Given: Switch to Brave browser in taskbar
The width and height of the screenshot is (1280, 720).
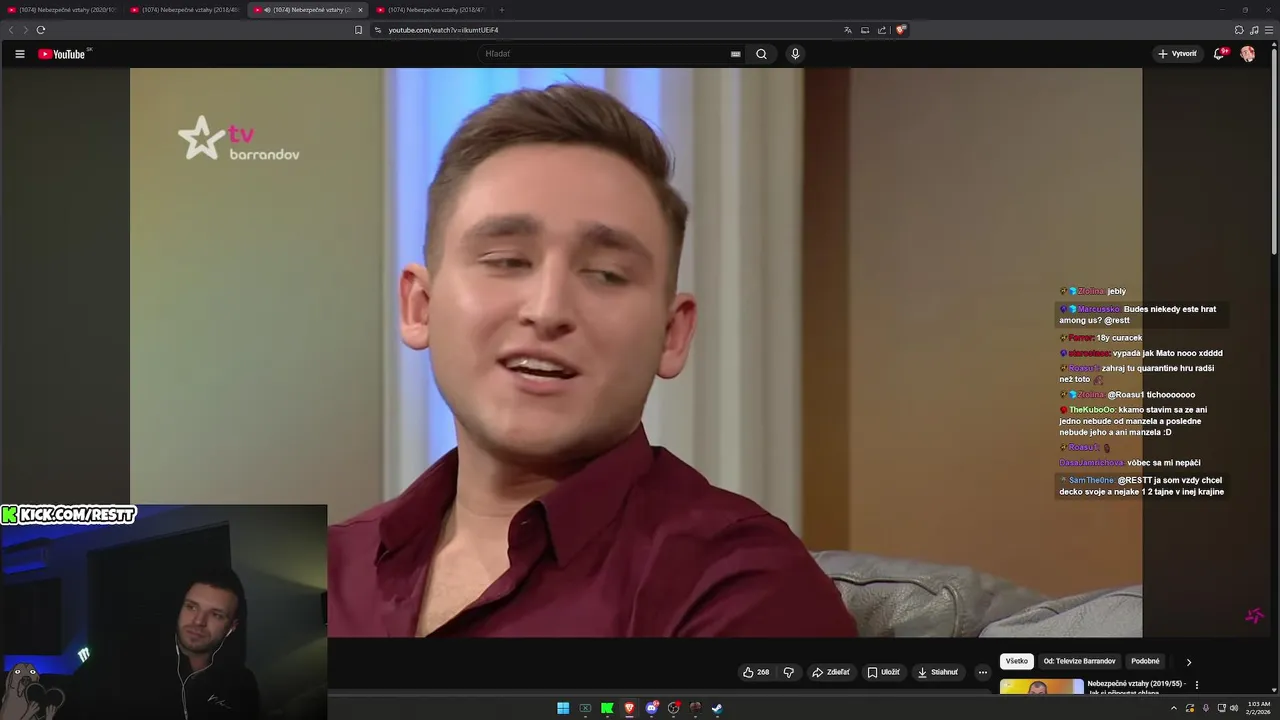Looking at the screenshot, I should [x=629, y=708].
